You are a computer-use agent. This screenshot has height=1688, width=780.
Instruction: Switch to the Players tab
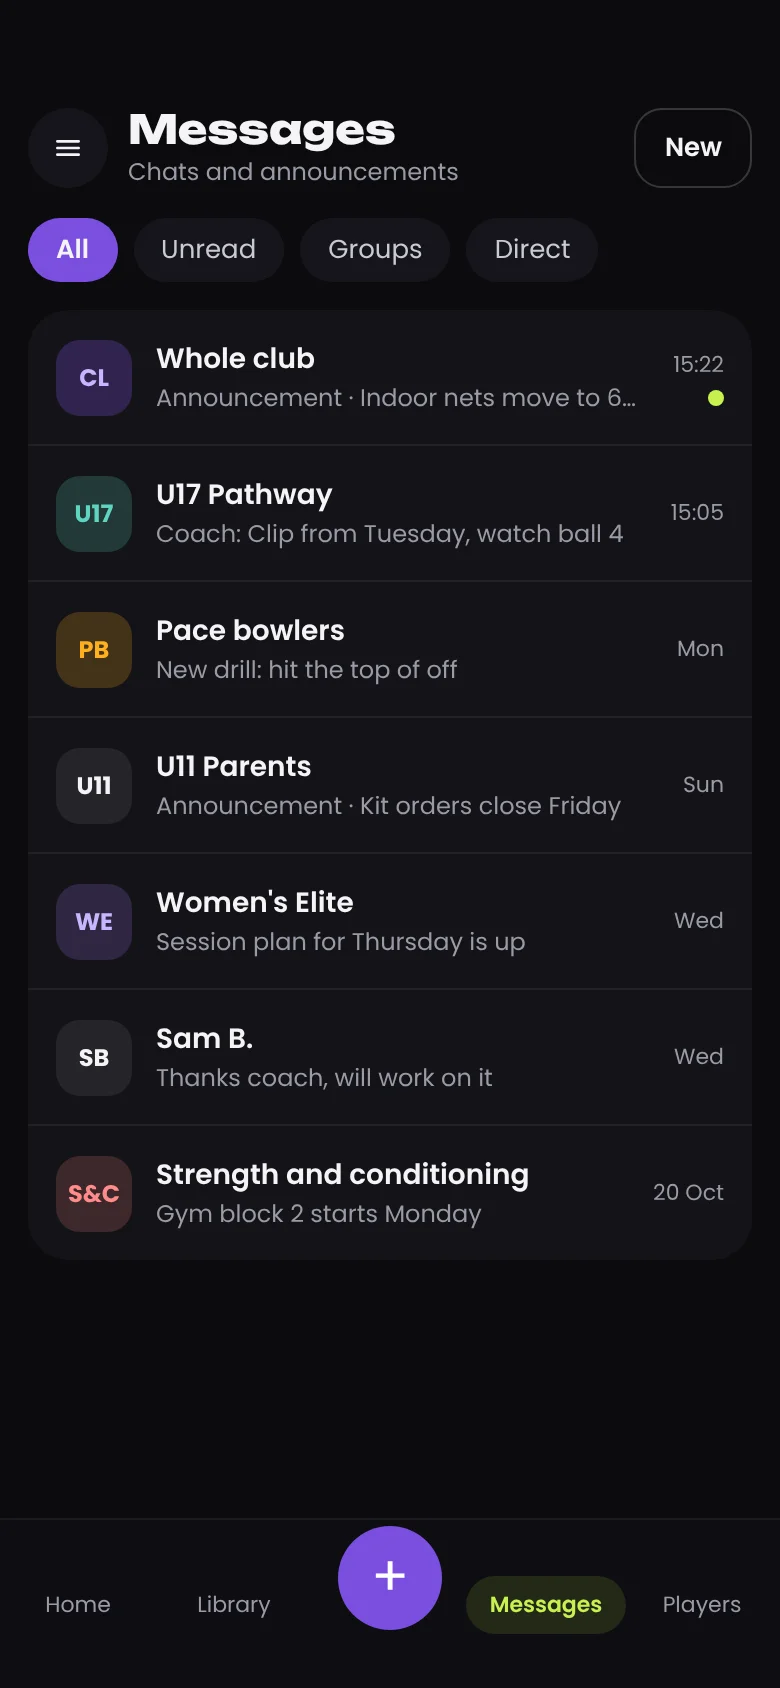[702, 1604]
